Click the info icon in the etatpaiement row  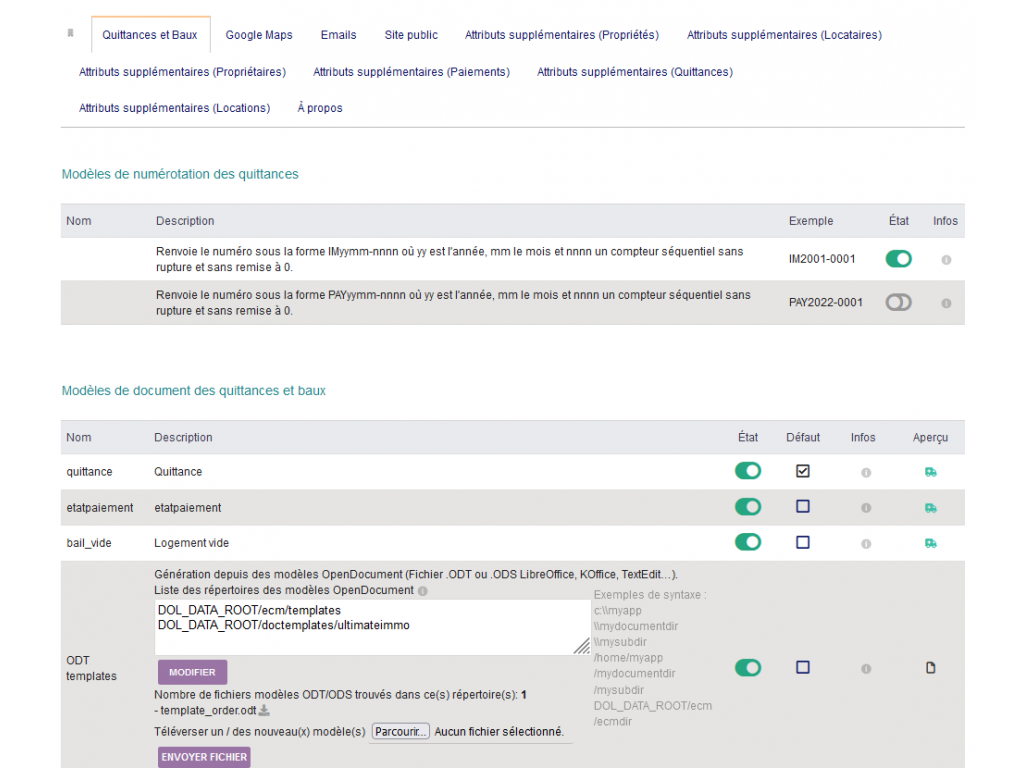coord(866,507)
